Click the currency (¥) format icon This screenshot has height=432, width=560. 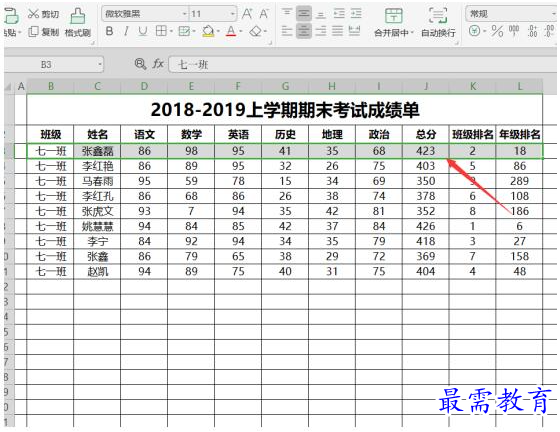click(x=474, y=31)
